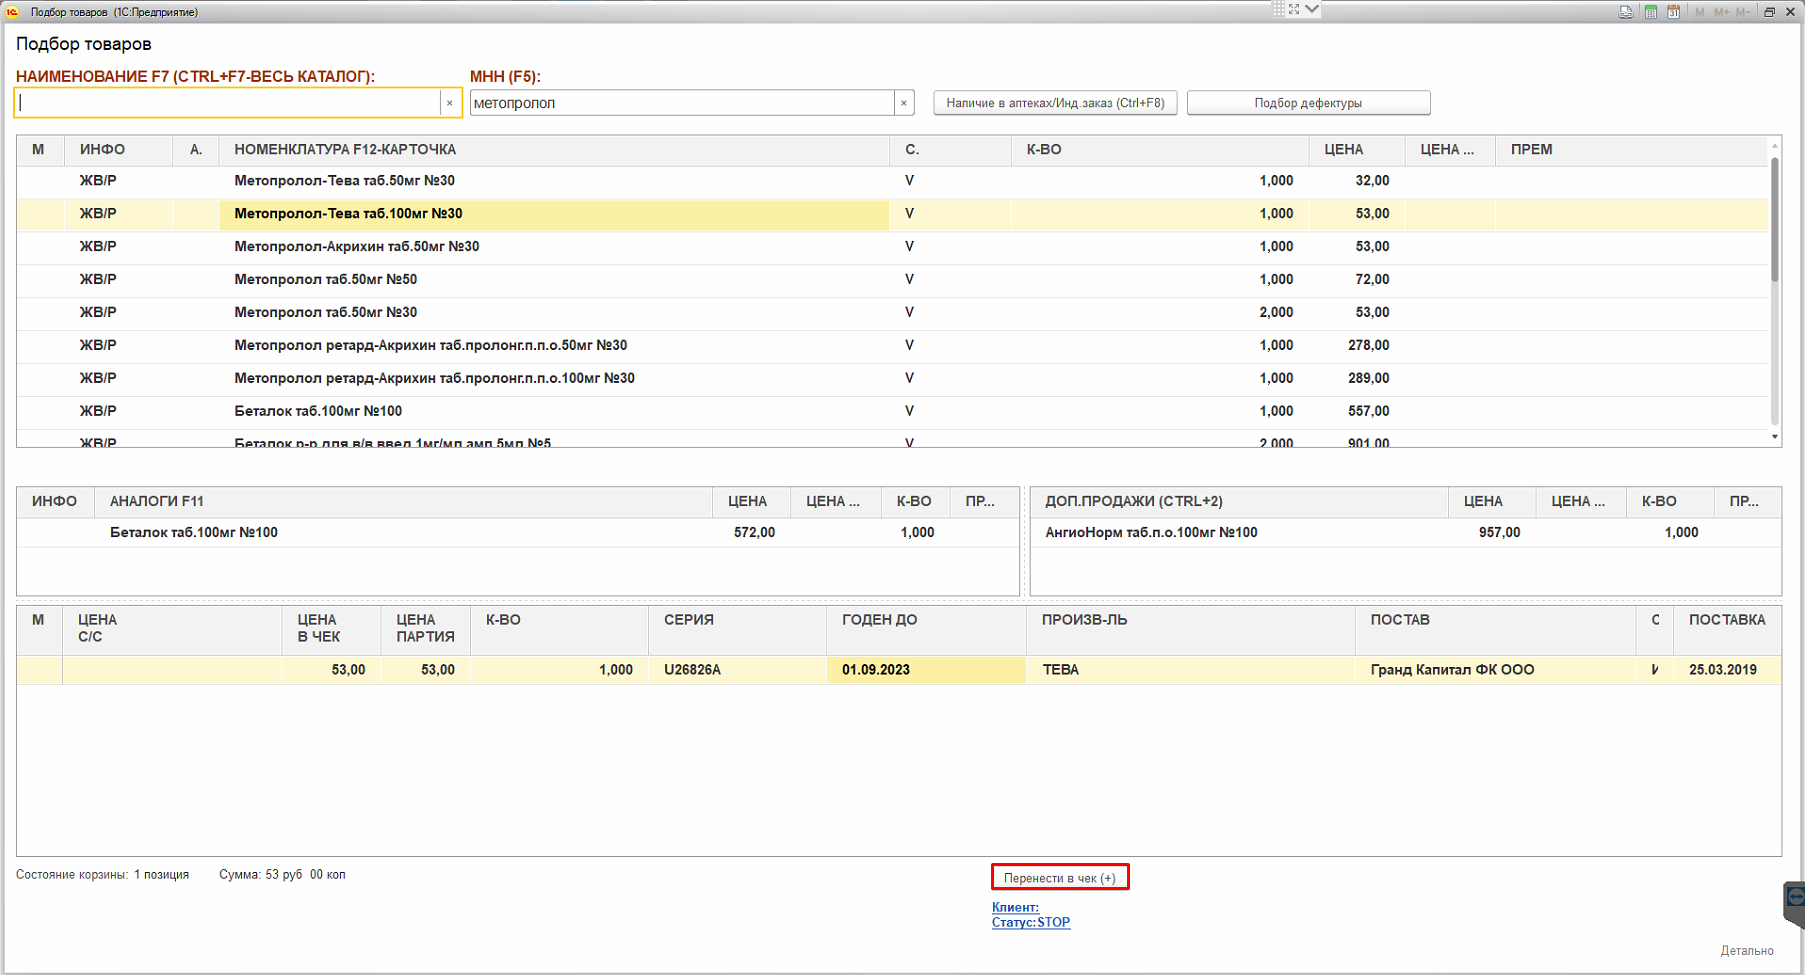Clear the НАИМЕНОВАНИЕ search field with X
The height and width of the screenshot is (975, 1805).
coord(450,103)
